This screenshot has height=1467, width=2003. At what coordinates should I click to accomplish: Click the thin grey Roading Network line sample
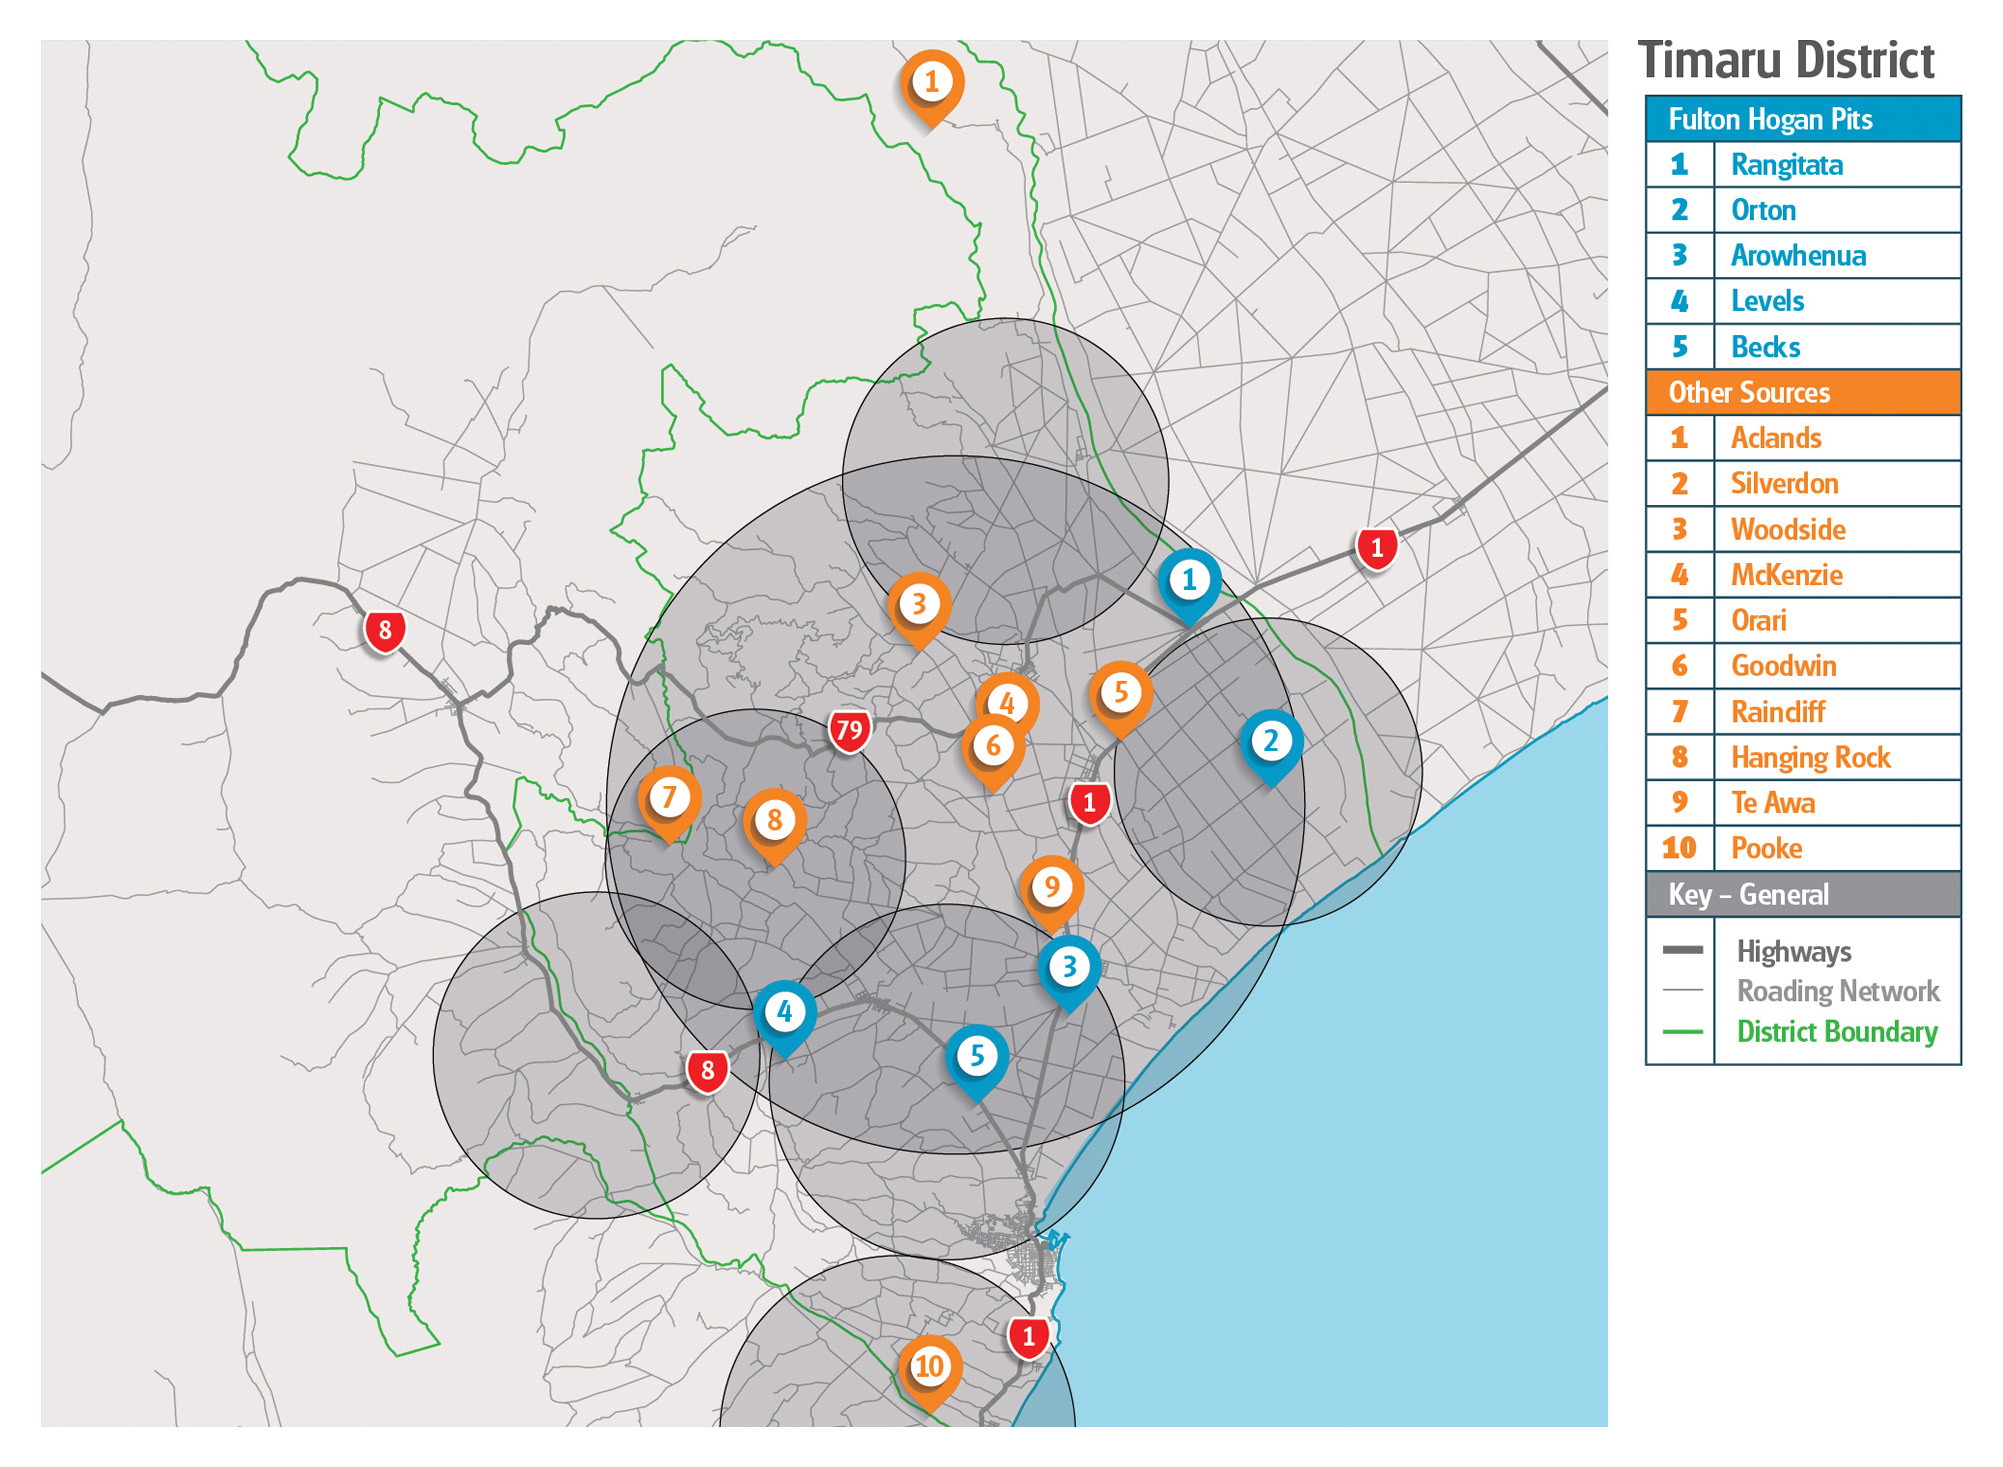click(1683, 989)
